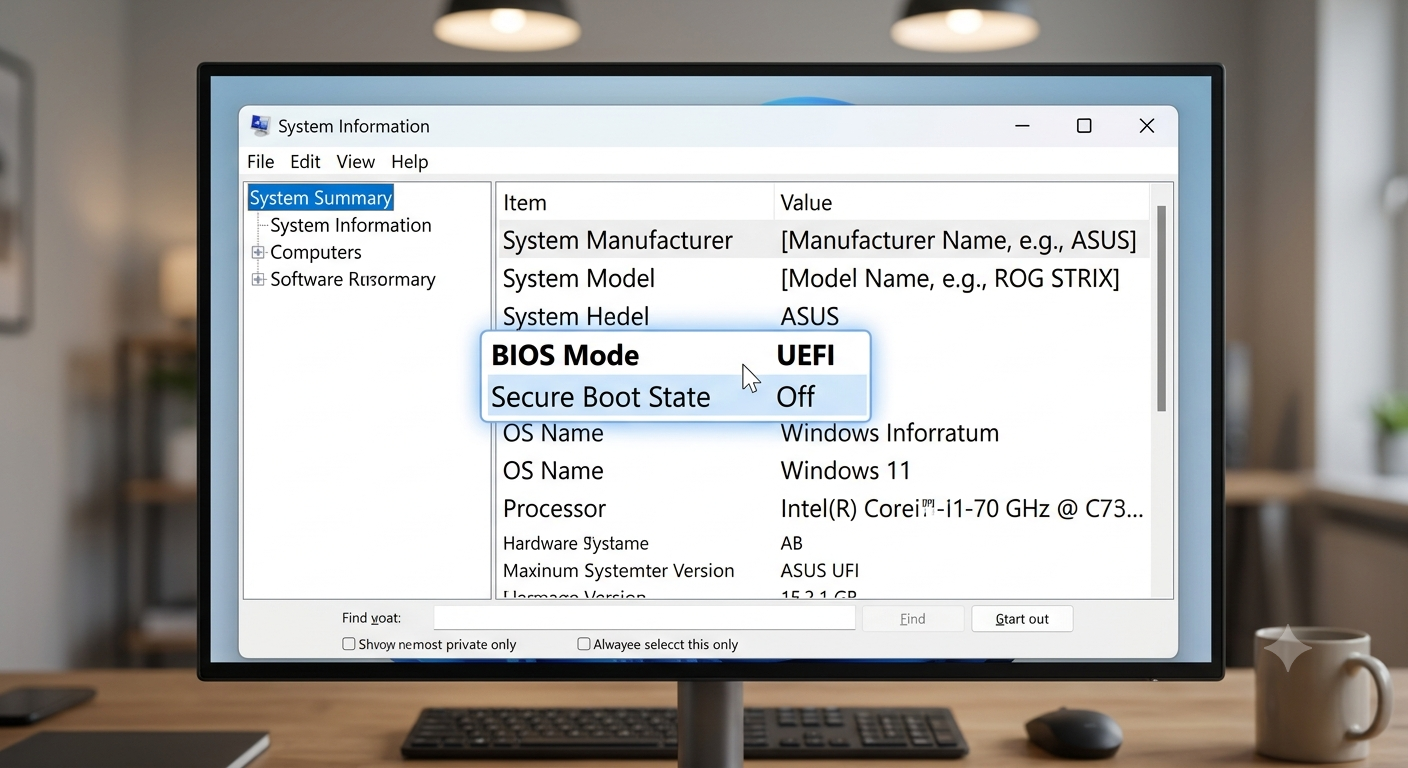This screenshot has height=768, width=1408.
Task: Click the [Model Name, e.g., ROG STRIX] value
Action: [949, 278]
